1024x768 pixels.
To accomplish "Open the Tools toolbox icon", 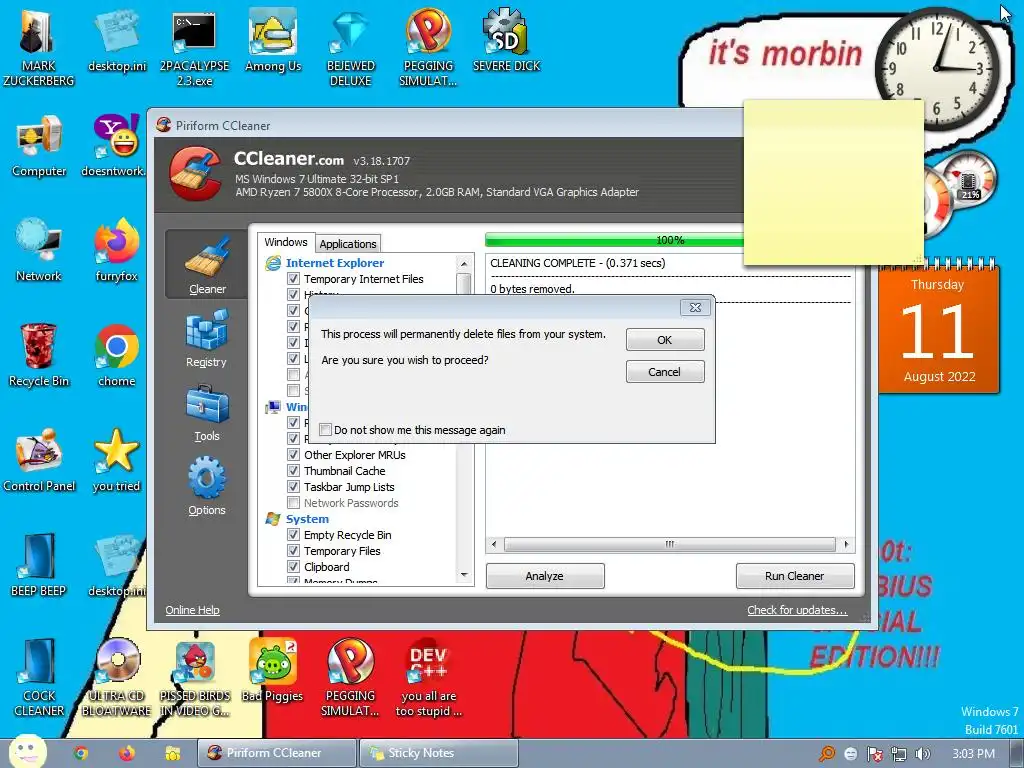I will pos(206,412).
